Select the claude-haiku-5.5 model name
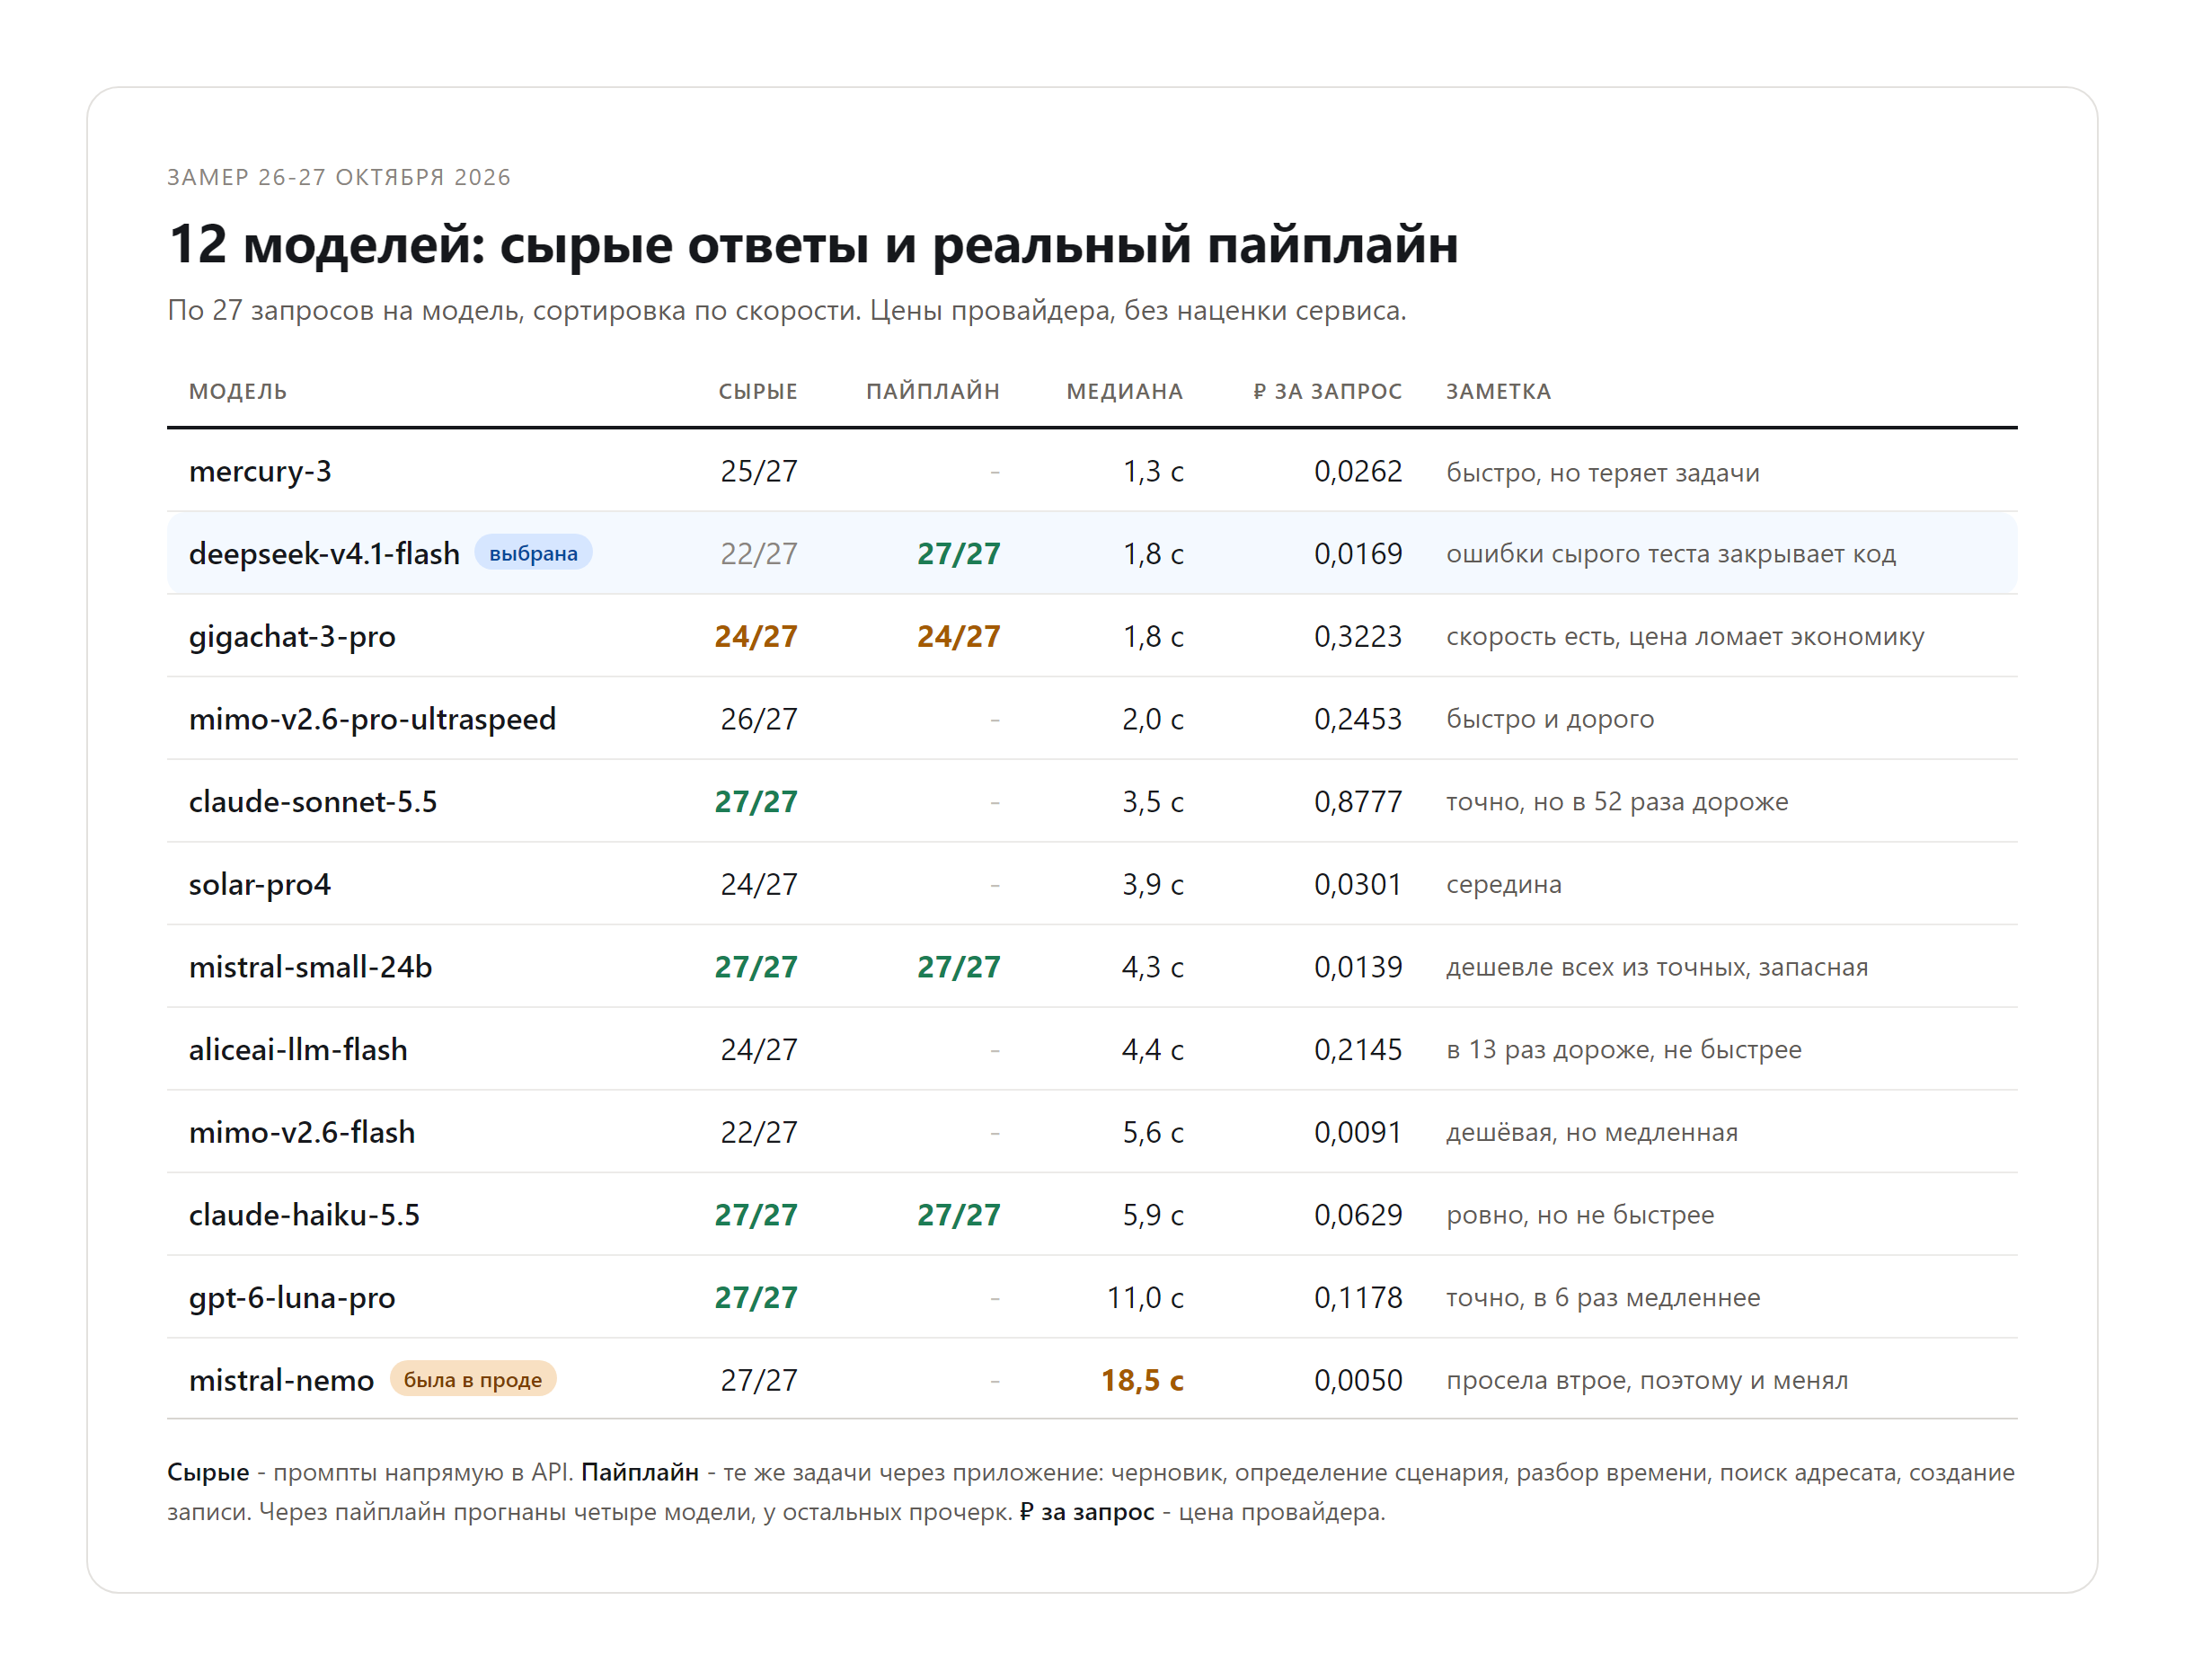2185x1680 pixels. 304,1214
